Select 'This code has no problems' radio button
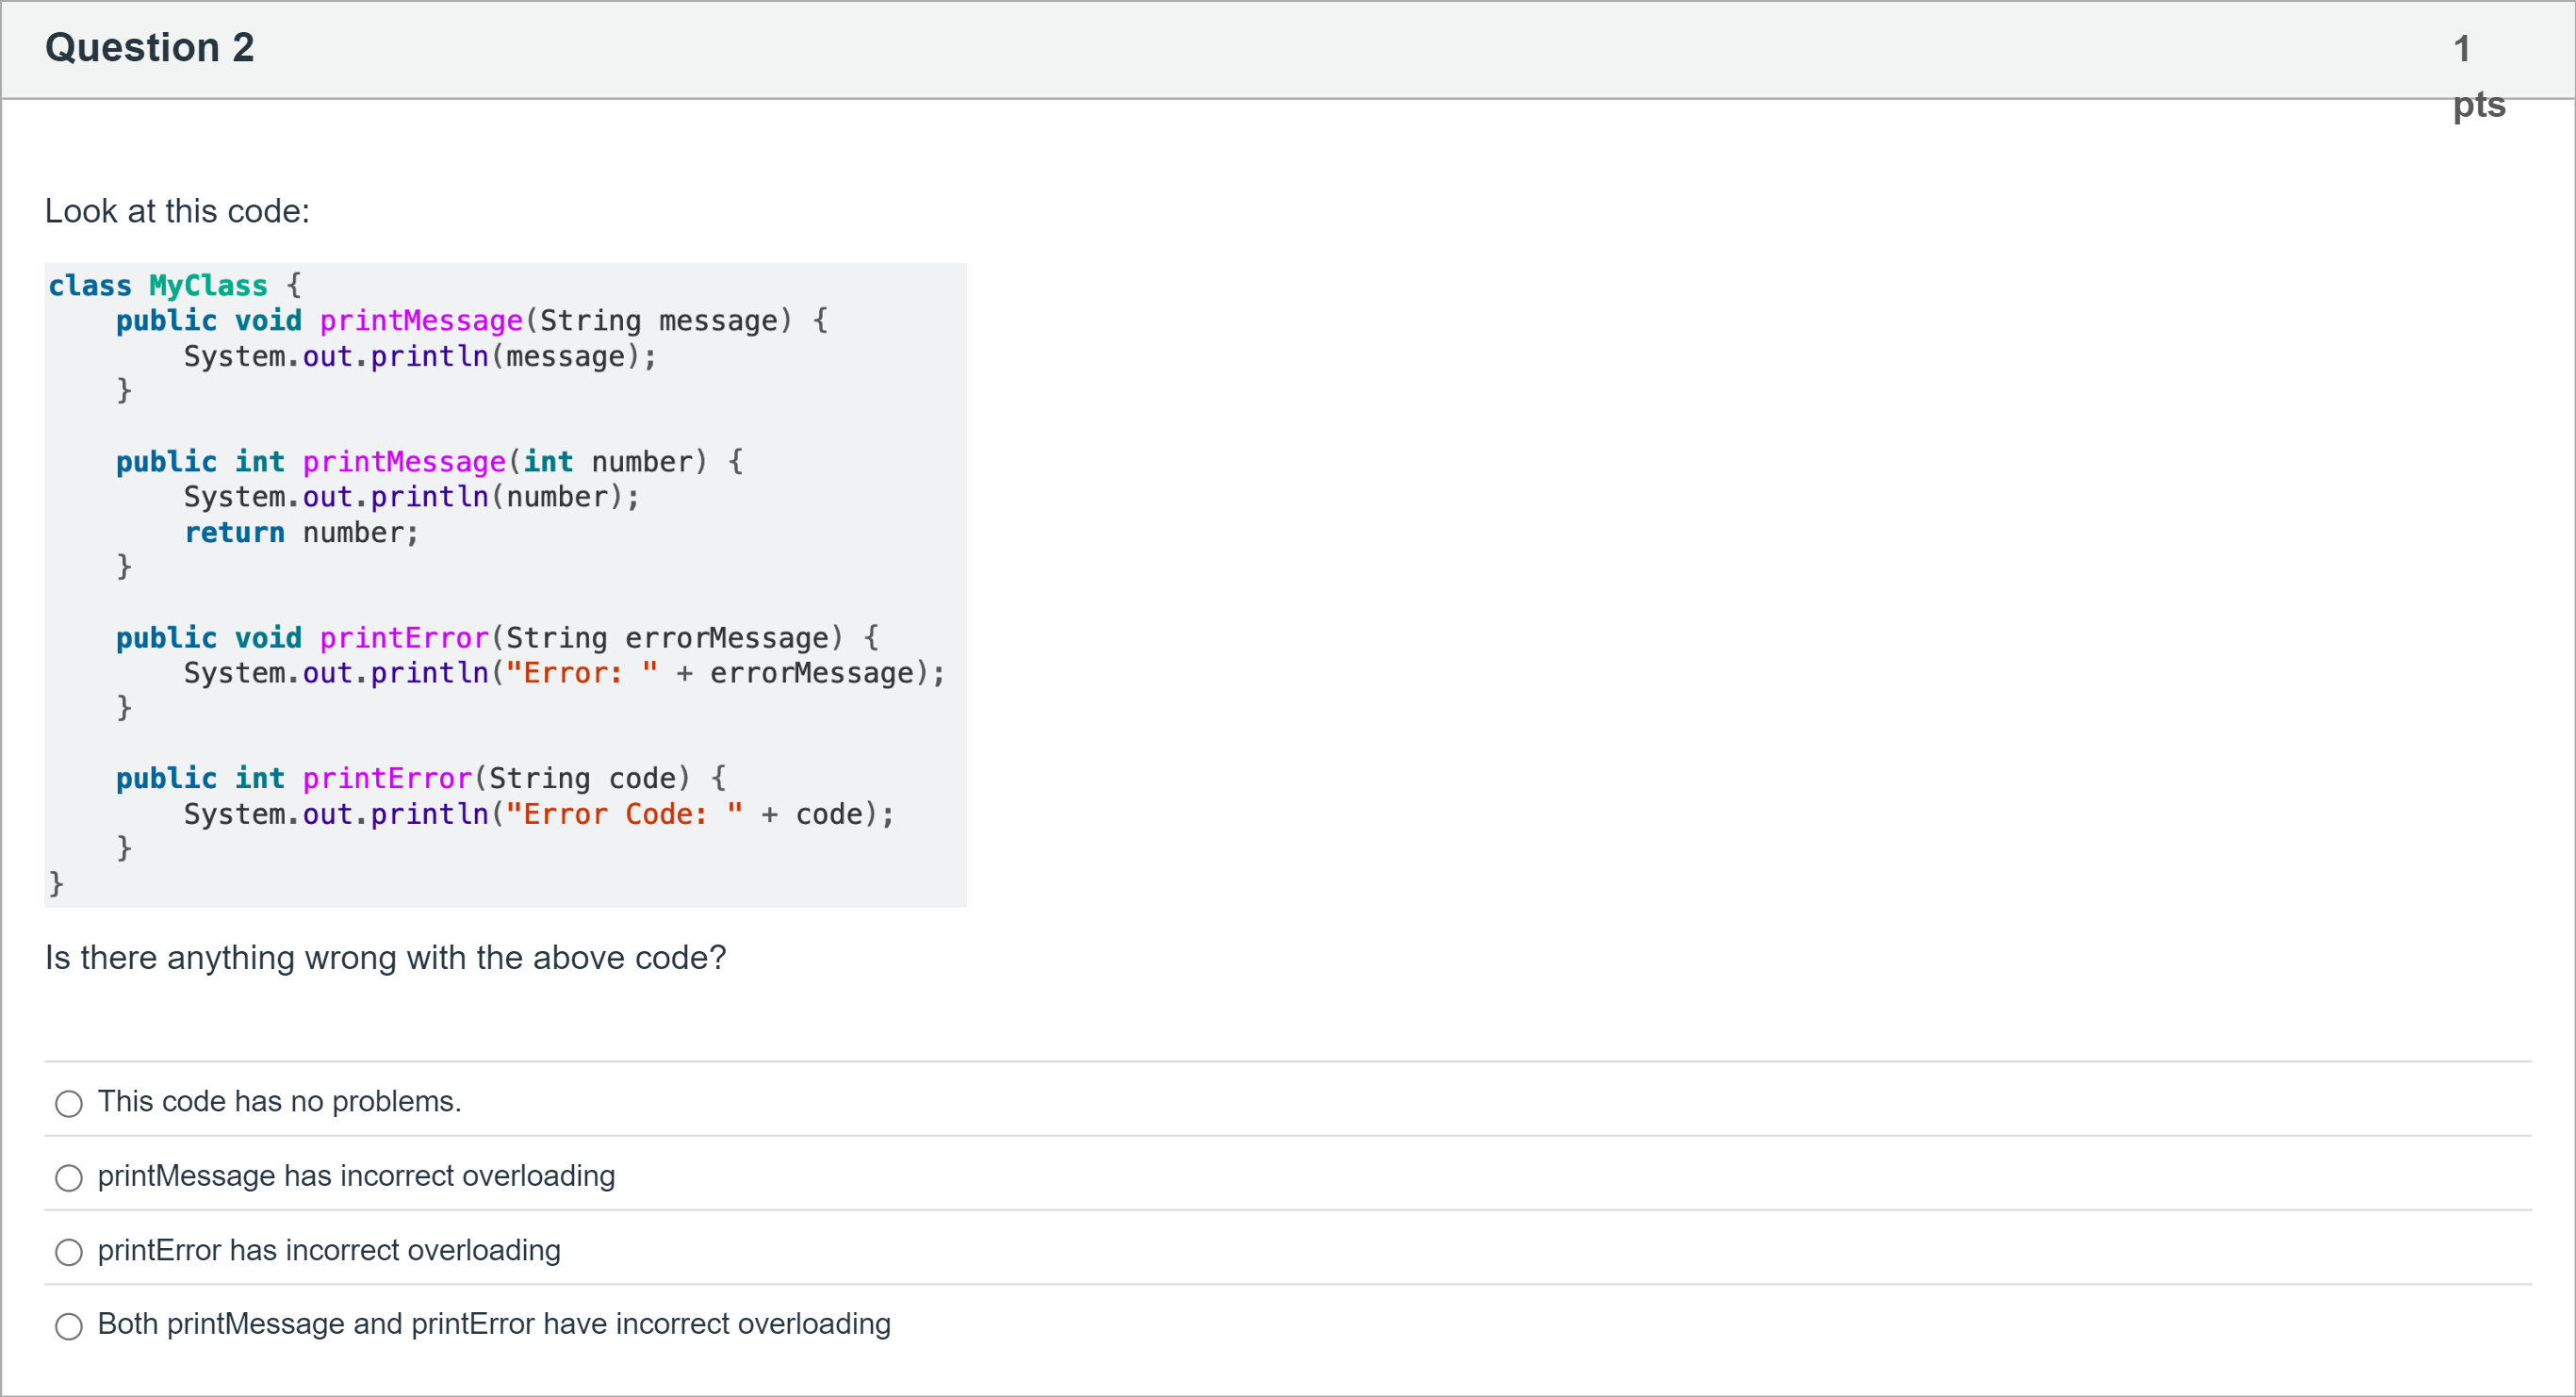Screen dimensions: 2576x1397 [69, 1104]
